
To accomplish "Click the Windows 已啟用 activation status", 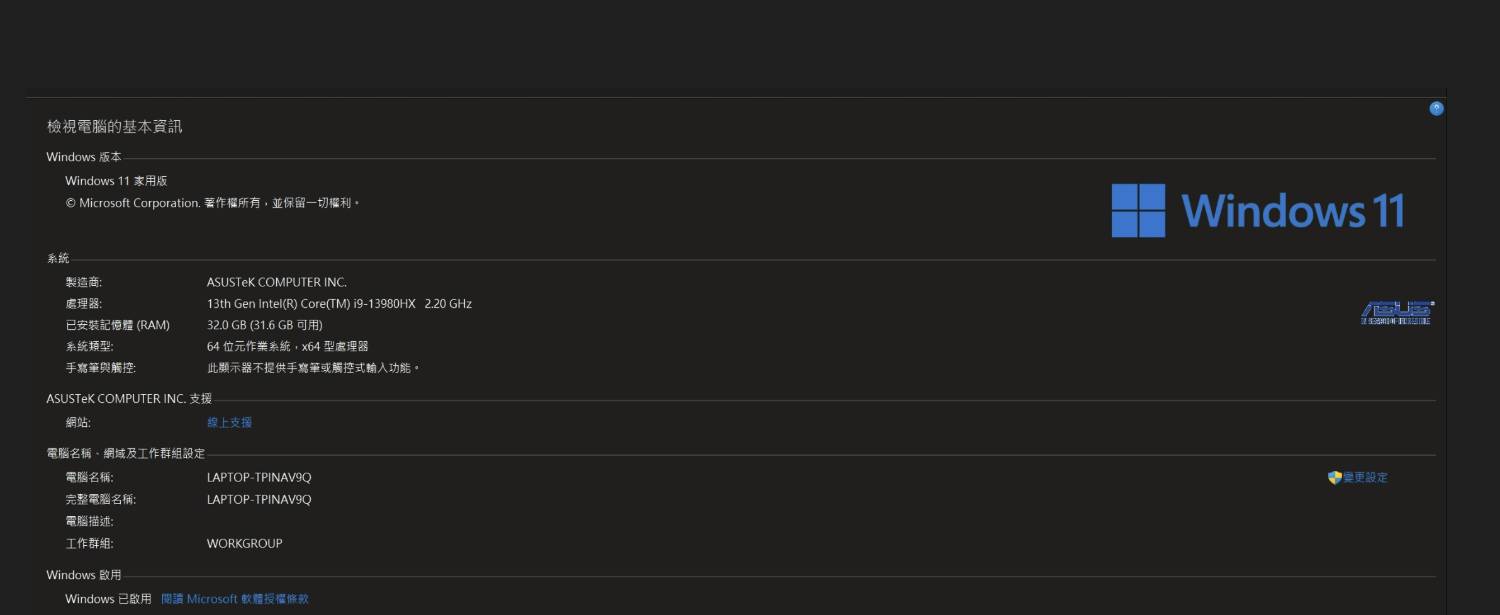I will pyautogui.click(x=108, y=599).
